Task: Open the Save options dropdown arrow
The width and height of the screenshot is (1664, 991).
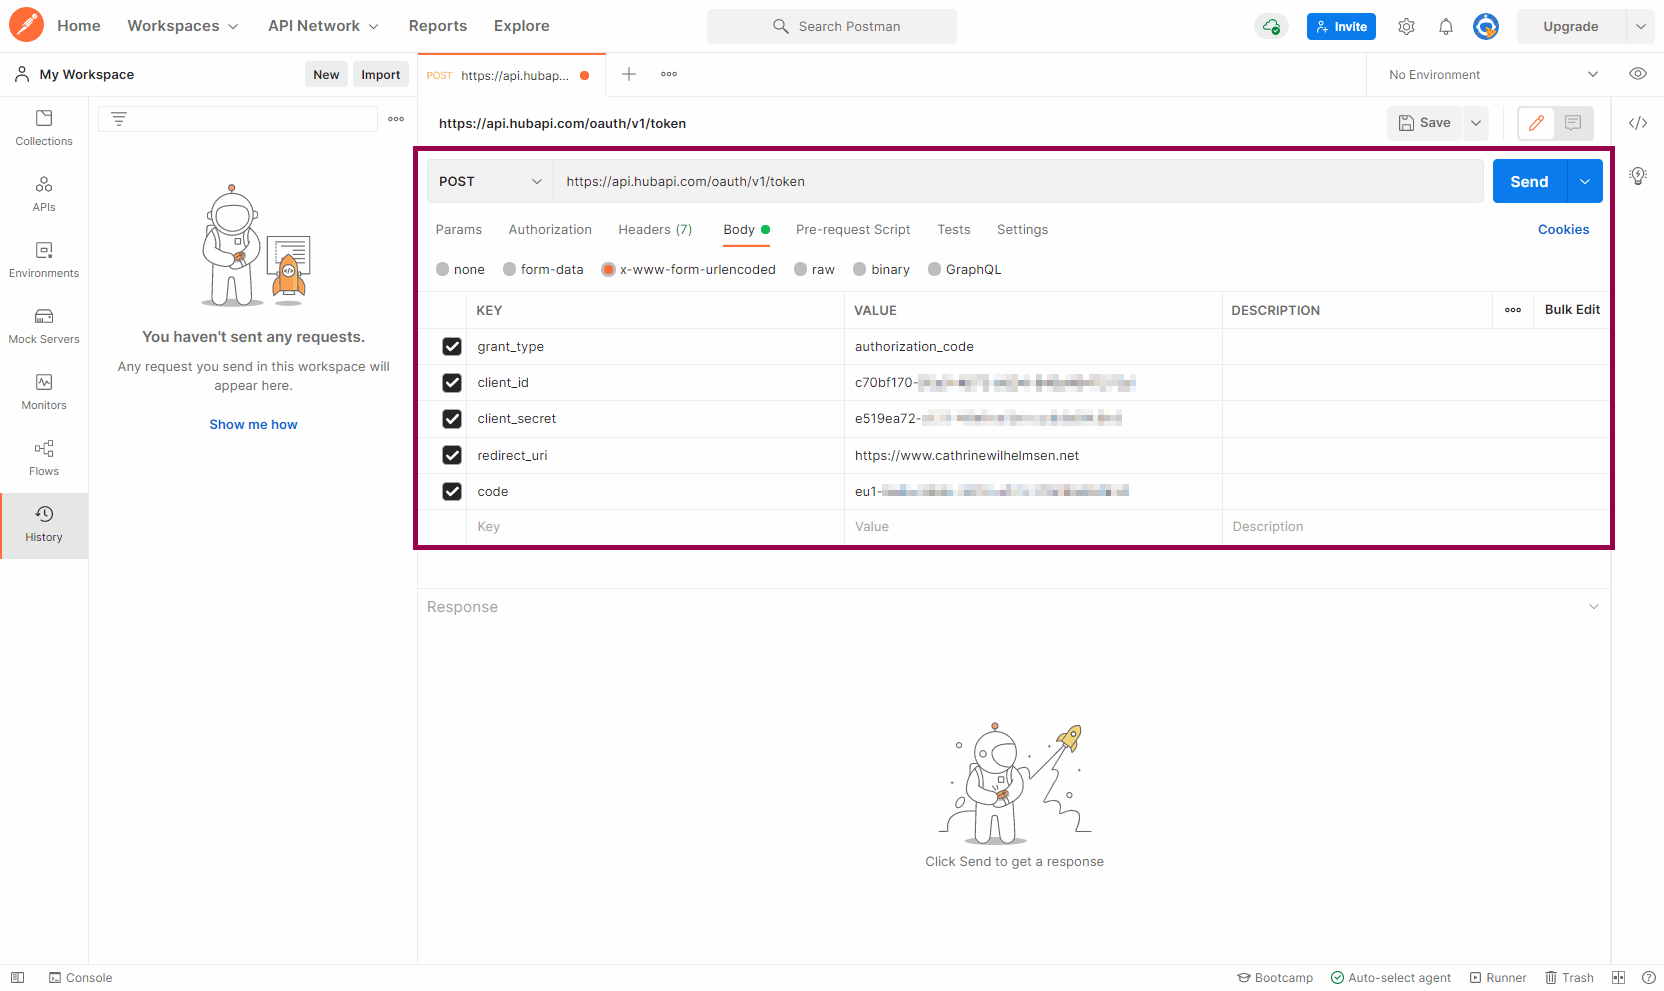Action: pyautogui.click(x=1475, y=123)
